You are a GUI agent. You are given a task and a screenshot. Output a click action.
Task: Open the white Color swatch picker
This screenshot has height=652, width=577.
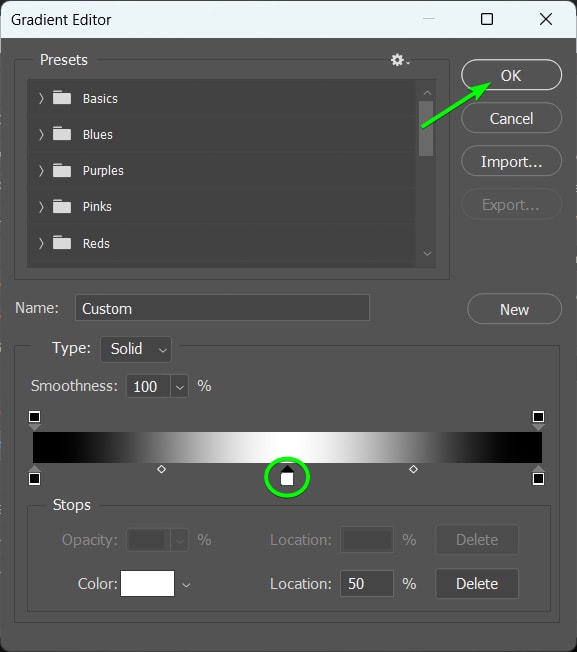pyautogui.click(x=148, y=583)
